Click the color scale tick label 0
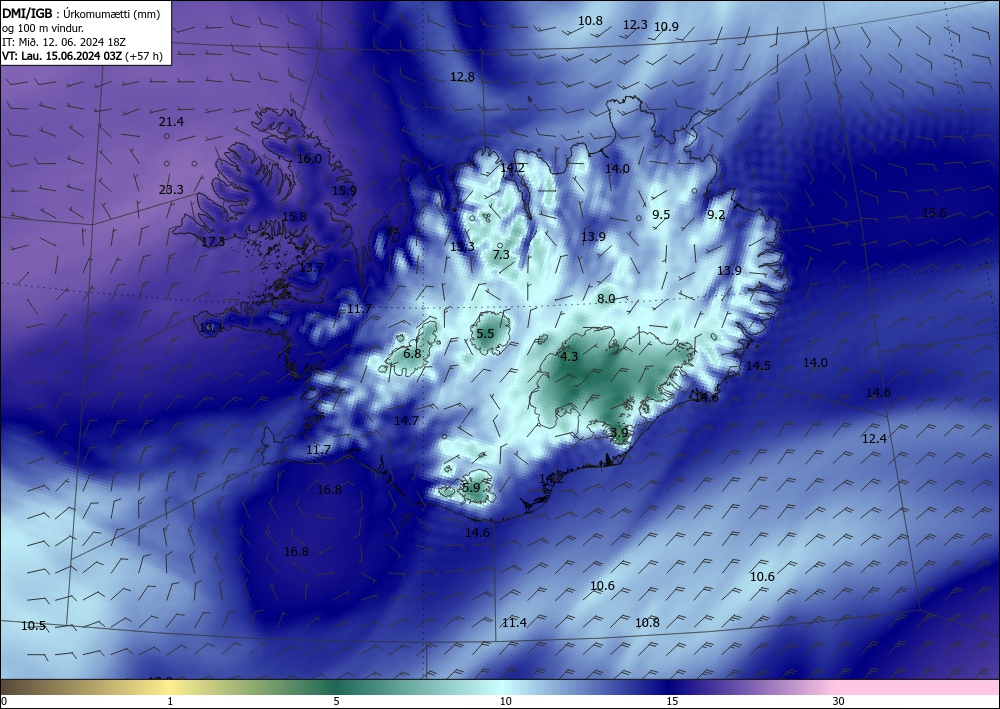Screen dimensions: 1000x709 pyautogui.click(x=4, y=701)
